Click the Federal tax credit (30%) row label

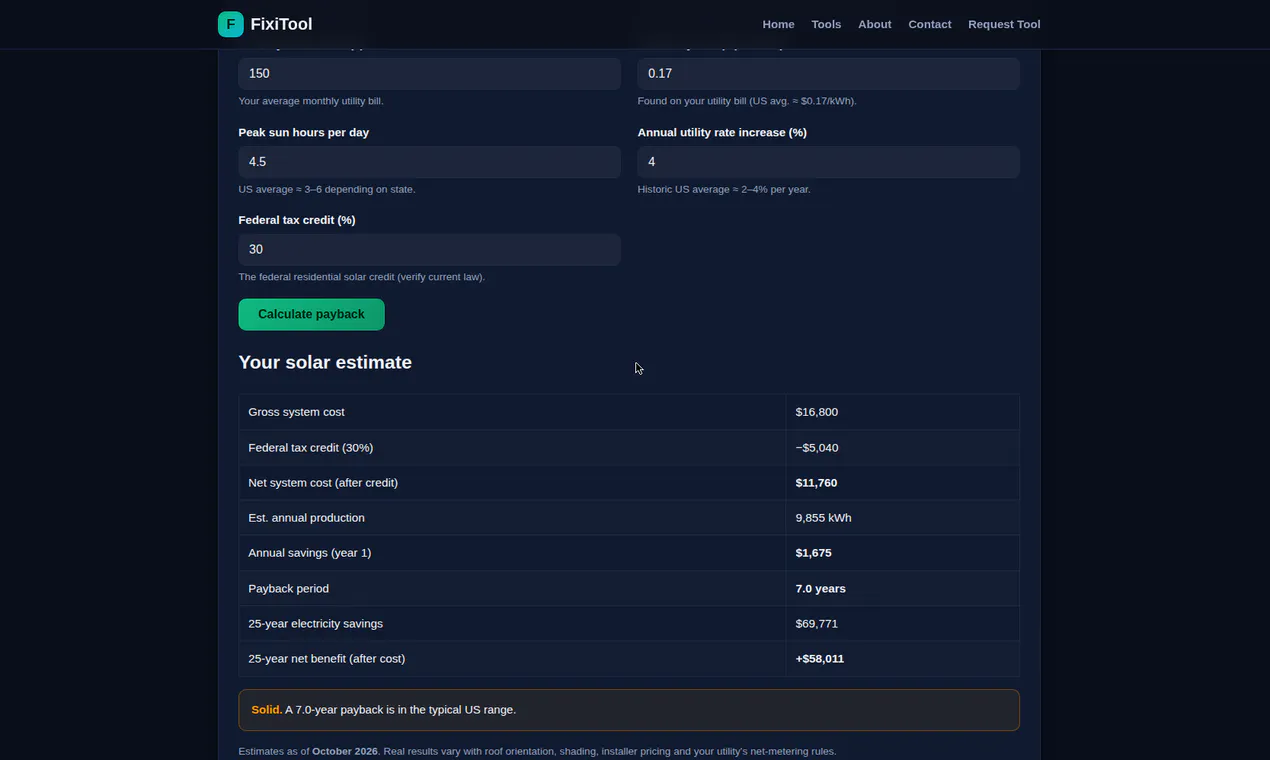pos(310,448)
